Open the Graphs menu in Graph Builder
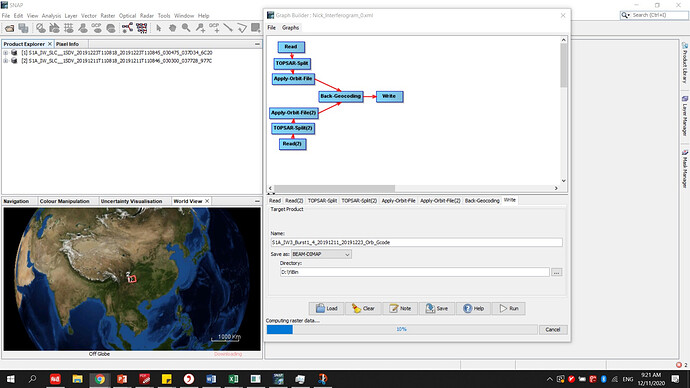The height and width of the screenshot is (388, 690). tap(290, 27)
